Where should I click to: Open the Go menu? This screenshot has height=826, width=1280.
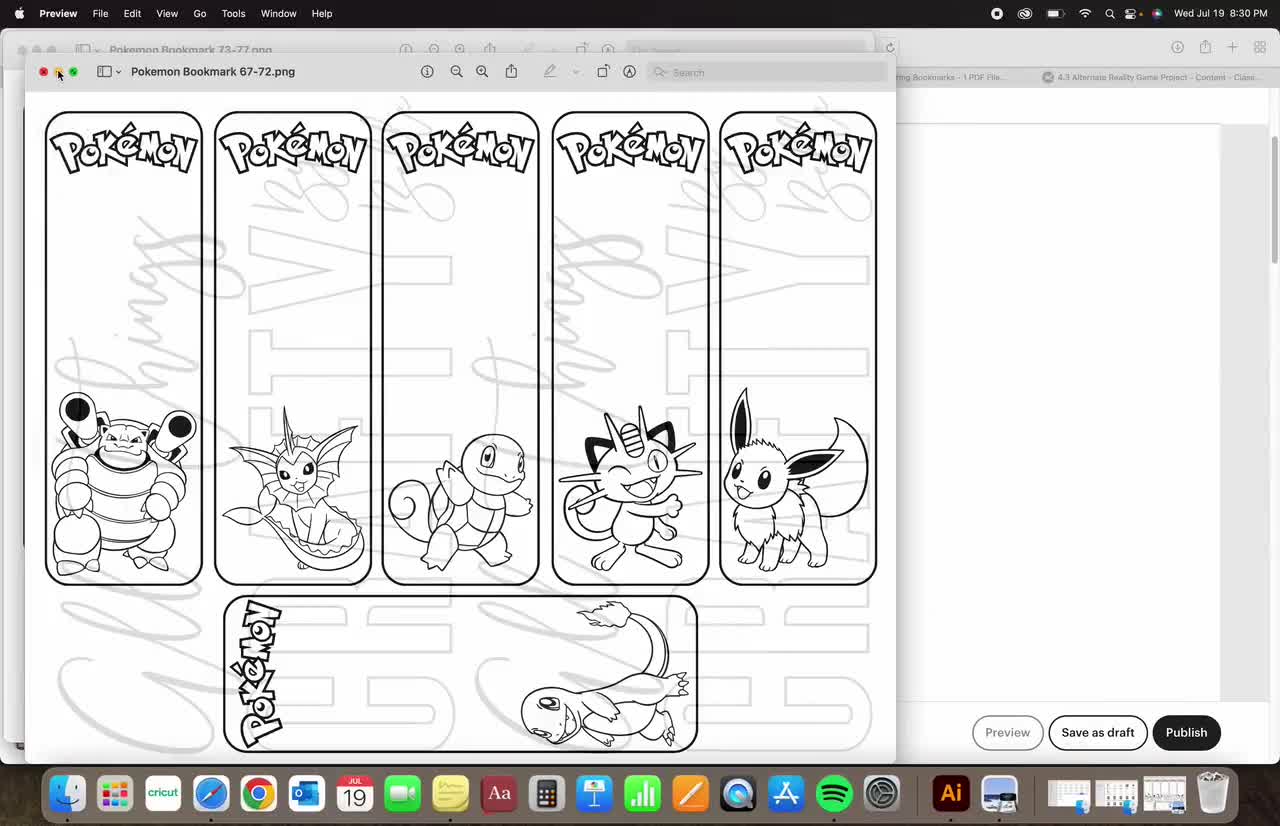pyautogui.click(x=200, y=13)
